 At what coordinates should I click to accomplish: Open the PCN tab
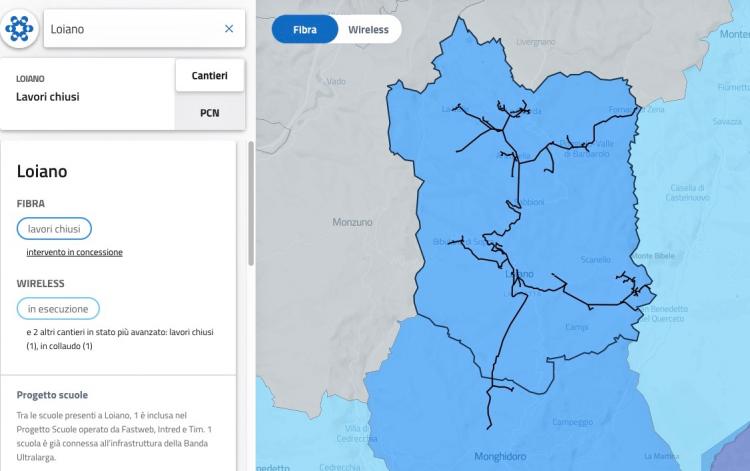210,113
